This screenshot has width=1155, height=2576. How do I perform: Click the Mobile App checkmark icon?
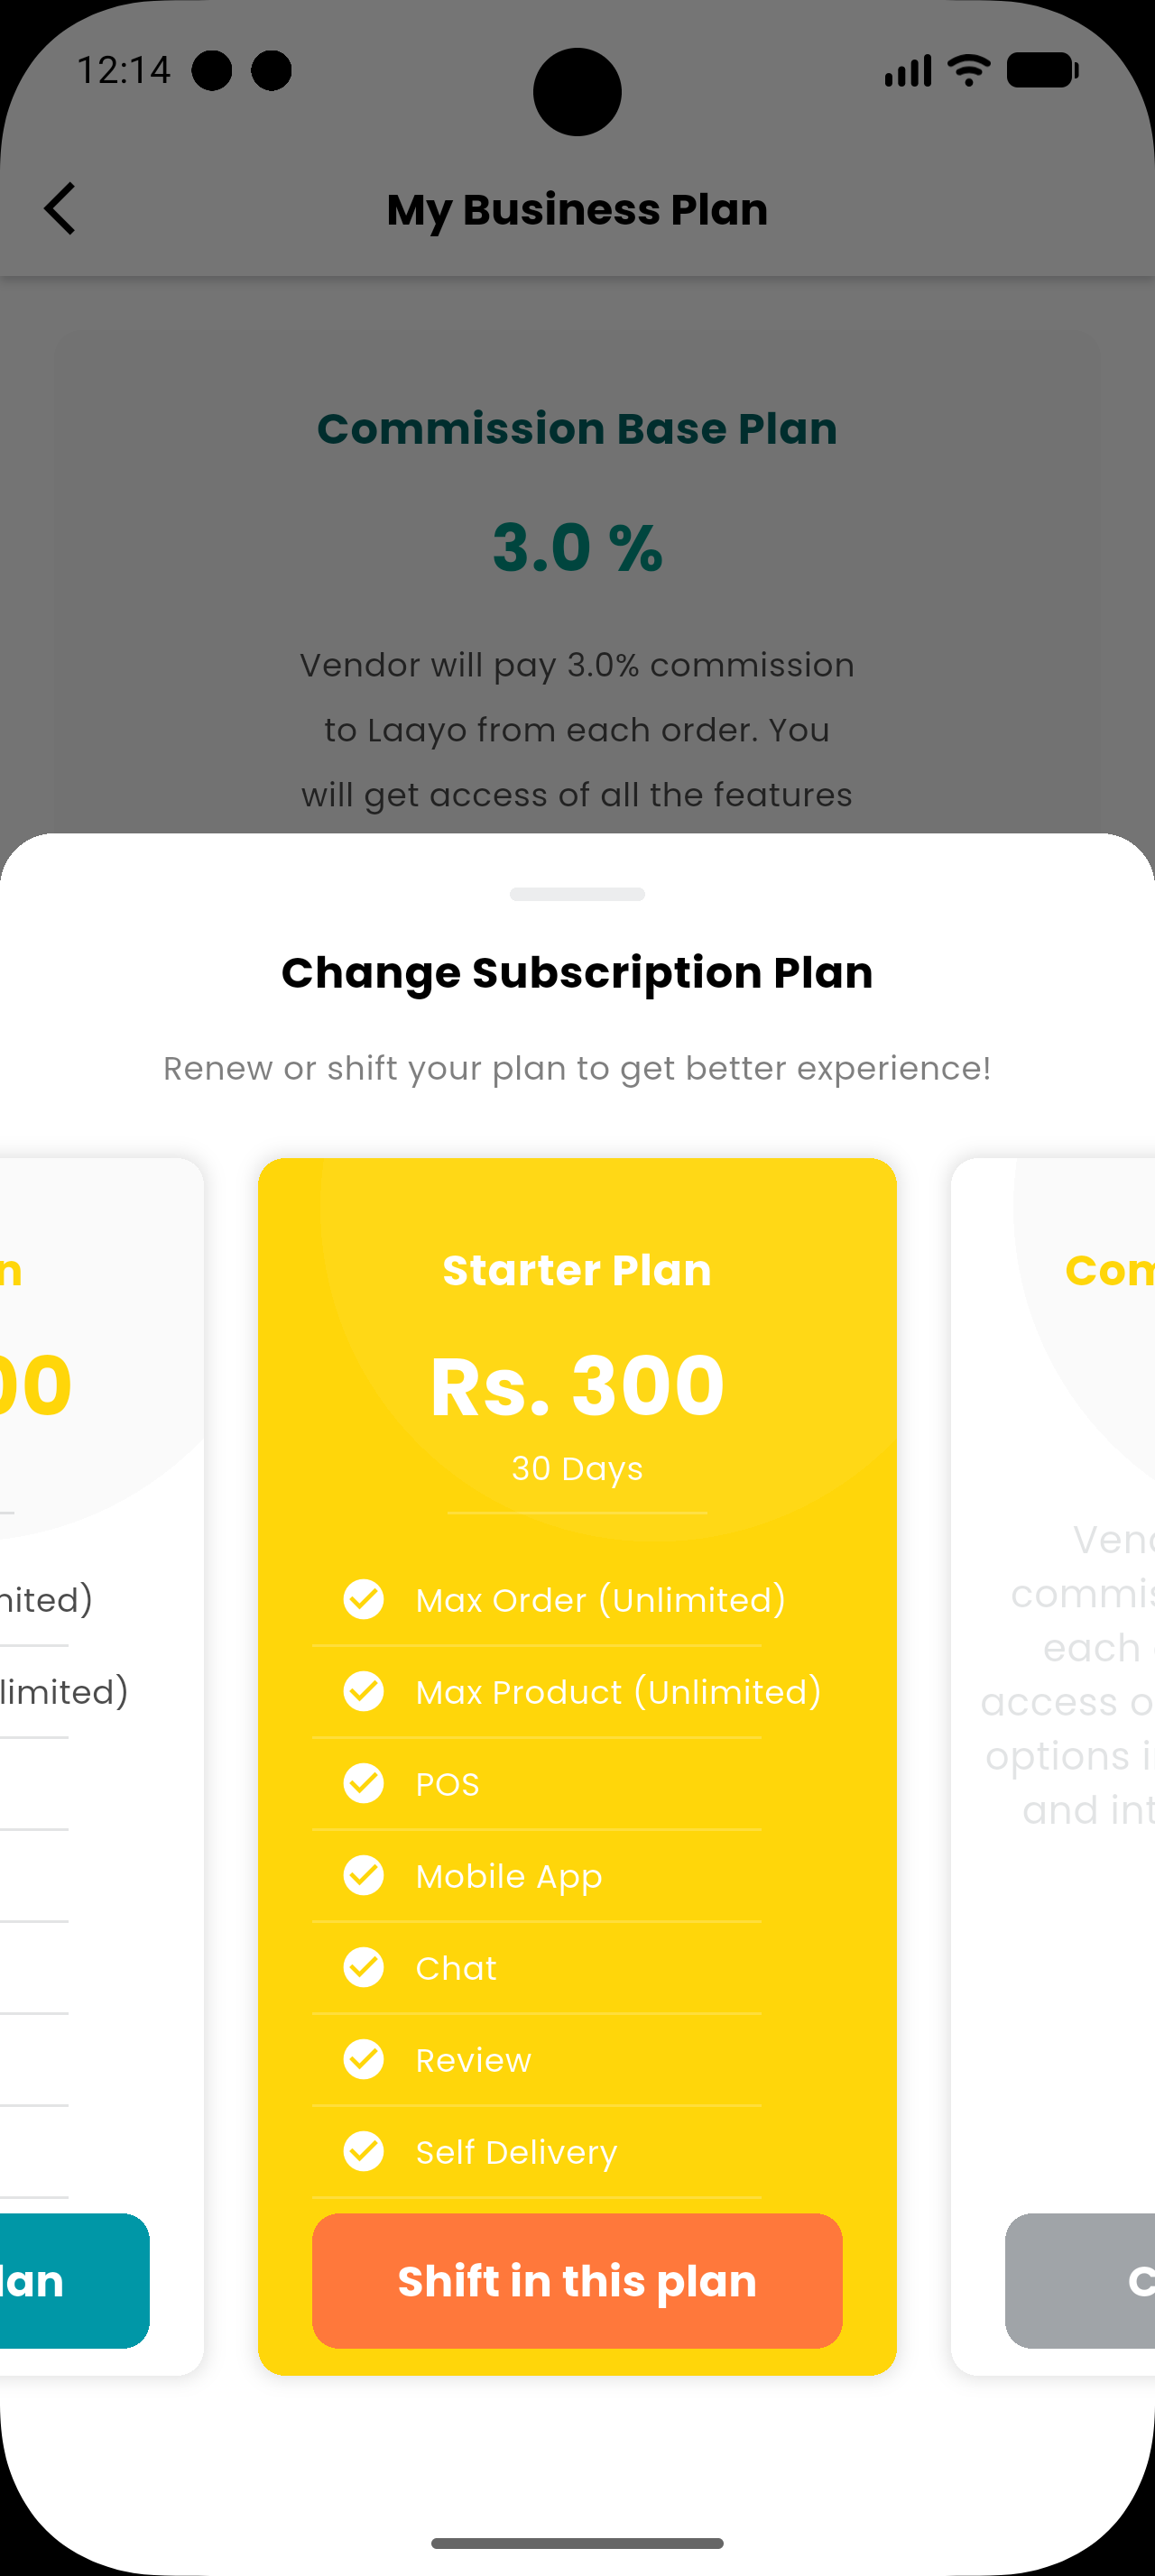point(363,1875)
